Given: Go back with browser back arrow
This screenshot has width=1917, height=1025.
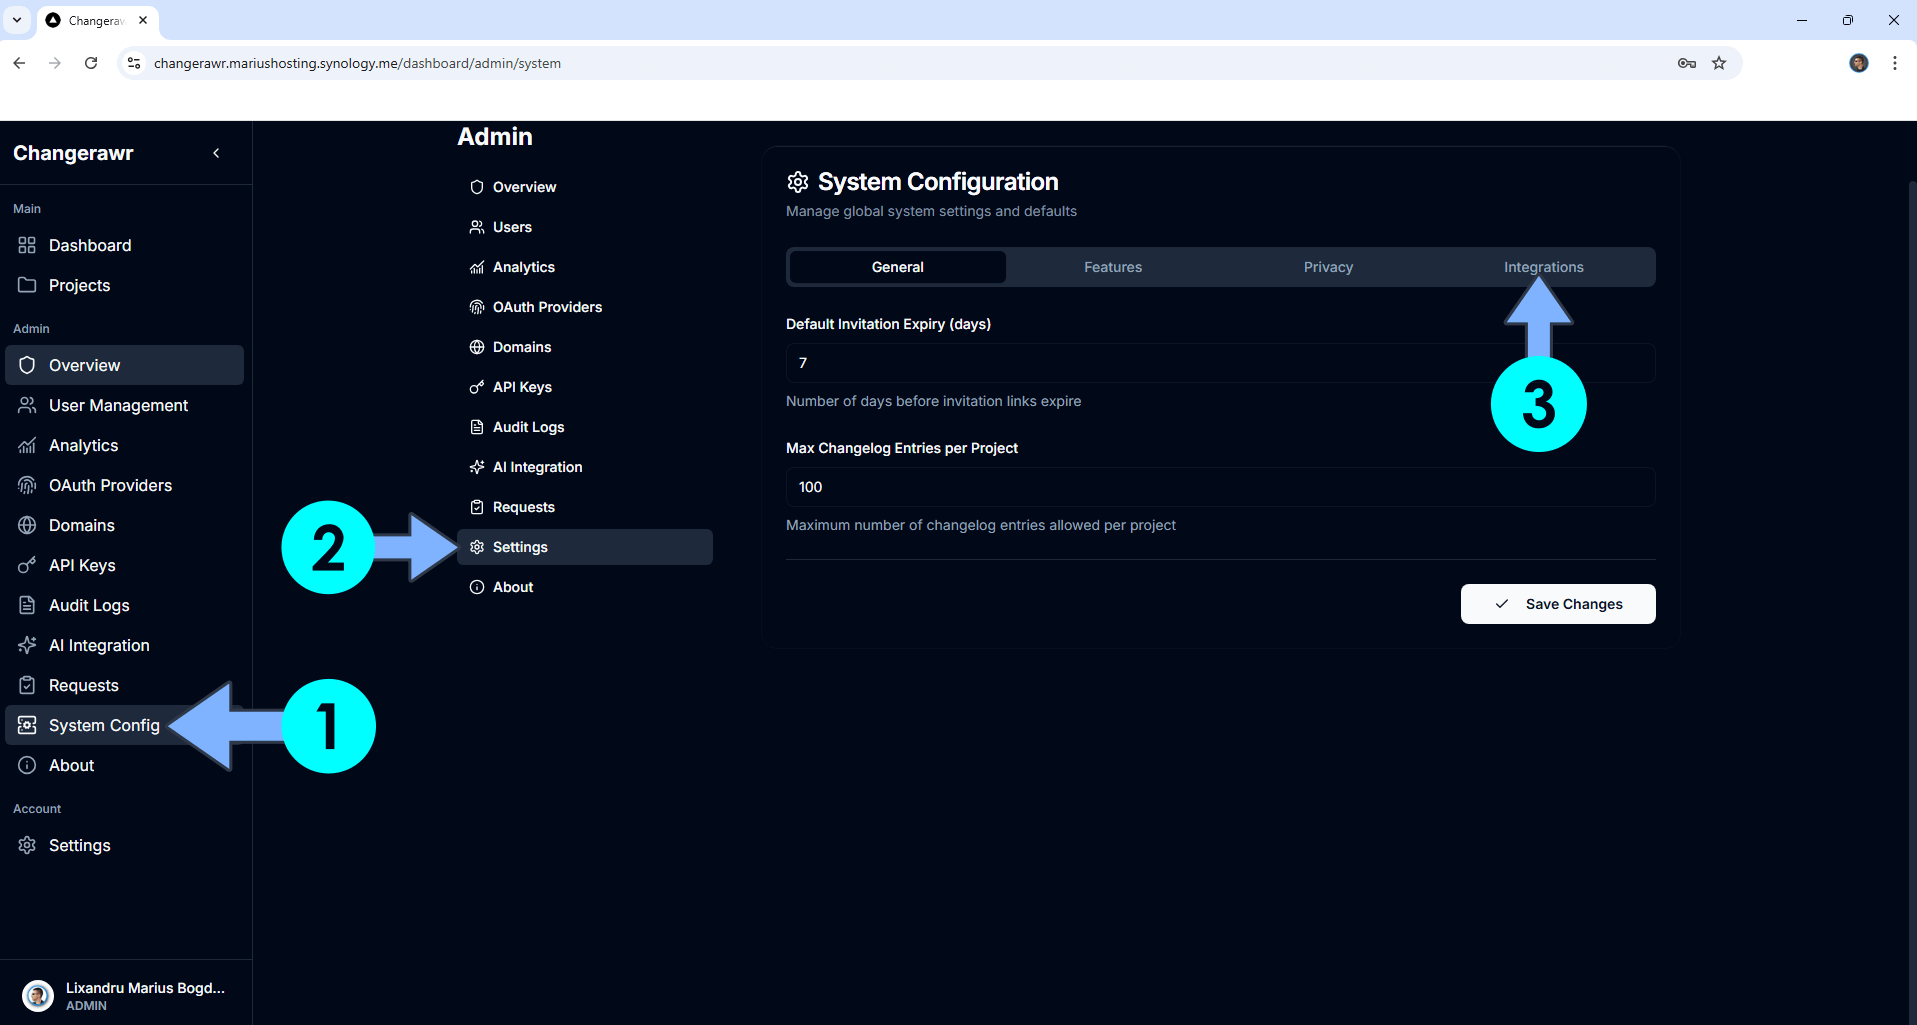Looking at the screenshot, I should tap(19, 63).
